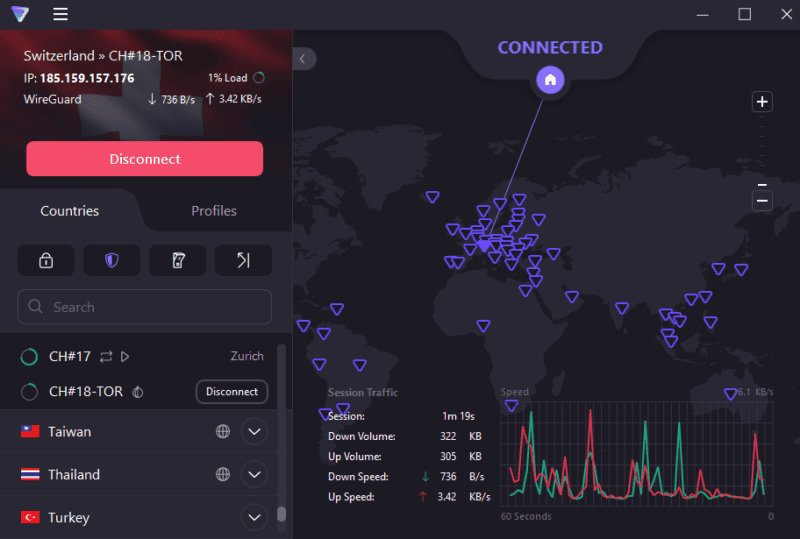Click the server list scrollbar thumb
The width and height of the screenshot is (800, 539).
pyautogui.click(x=281, y=513)
